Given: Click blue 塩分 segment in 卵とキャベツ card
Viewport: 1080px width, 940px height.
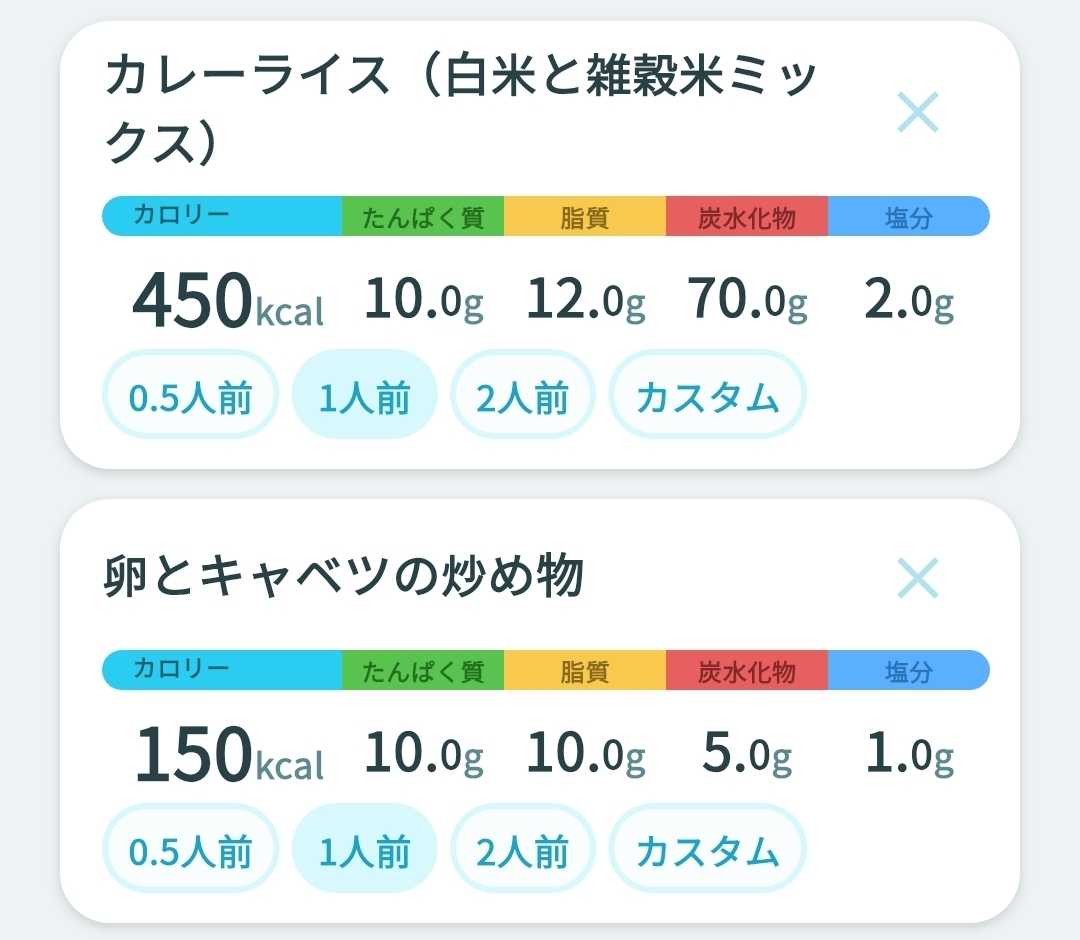Looking at the screenshot, I should [908, 670].
